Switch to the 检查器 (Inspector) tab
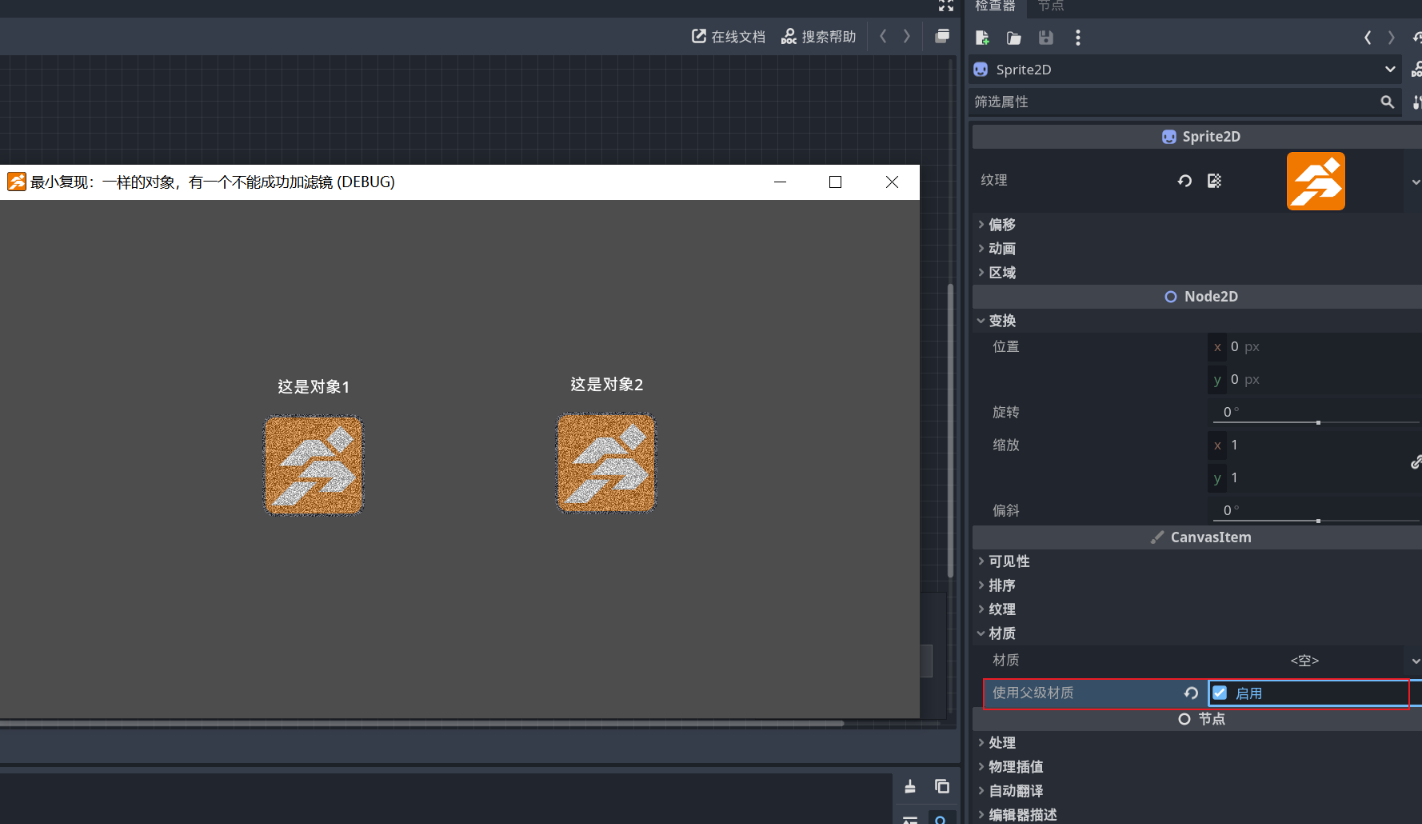The image size is (1422, 824). (x=995, y=6)
